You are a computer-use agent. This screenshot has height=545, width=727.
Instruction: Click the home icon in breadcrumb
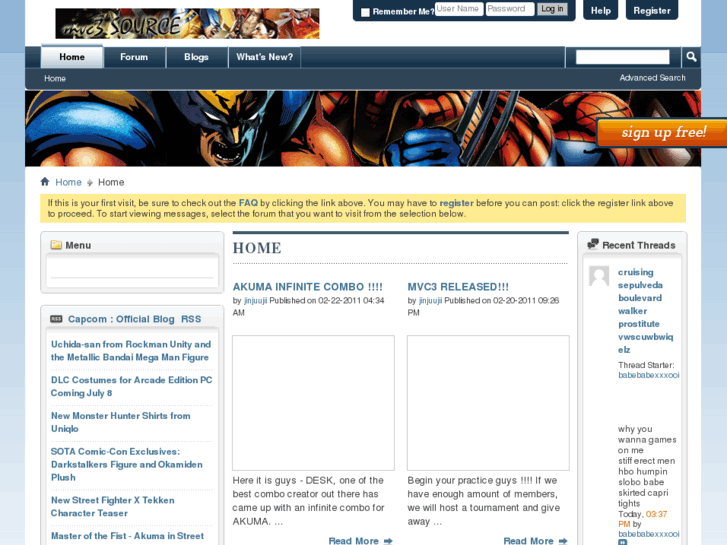(x=45, y=181)
